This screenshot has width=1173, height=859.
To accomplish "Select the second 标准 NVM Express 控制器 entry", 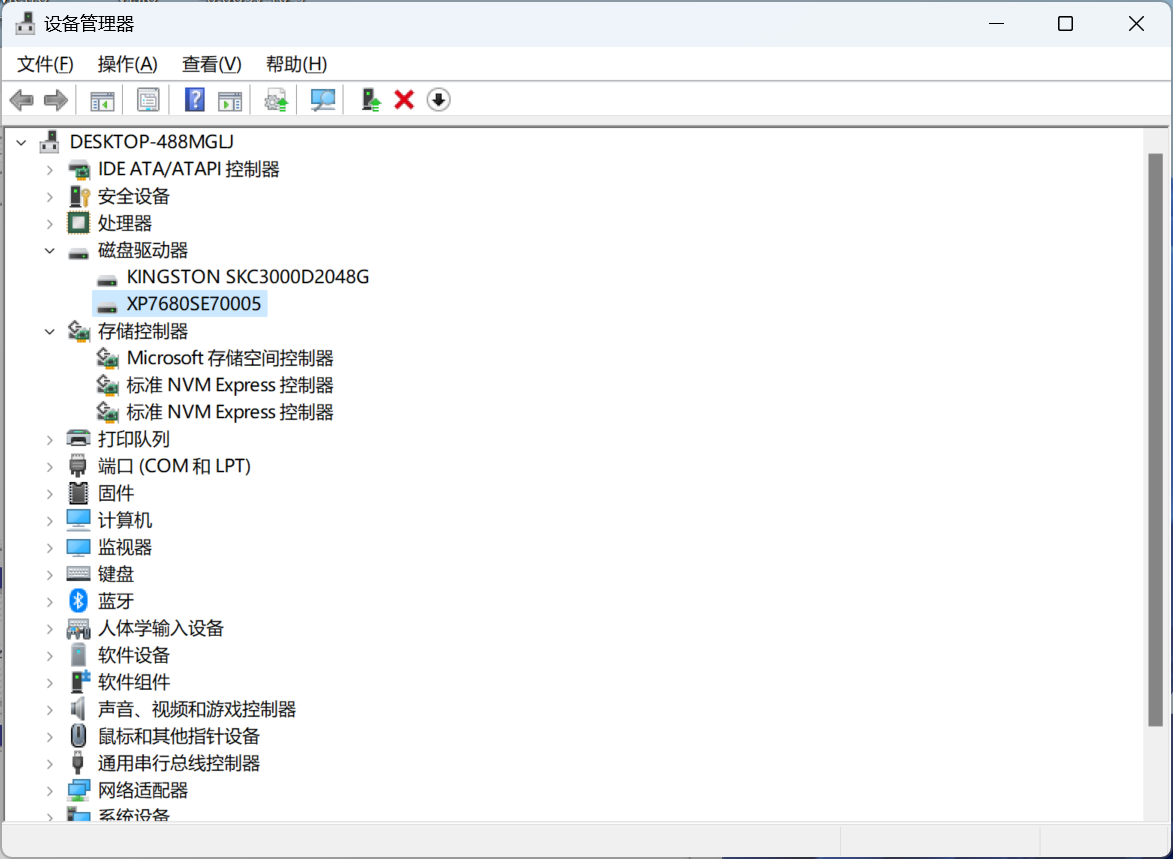I will (230, 412).
